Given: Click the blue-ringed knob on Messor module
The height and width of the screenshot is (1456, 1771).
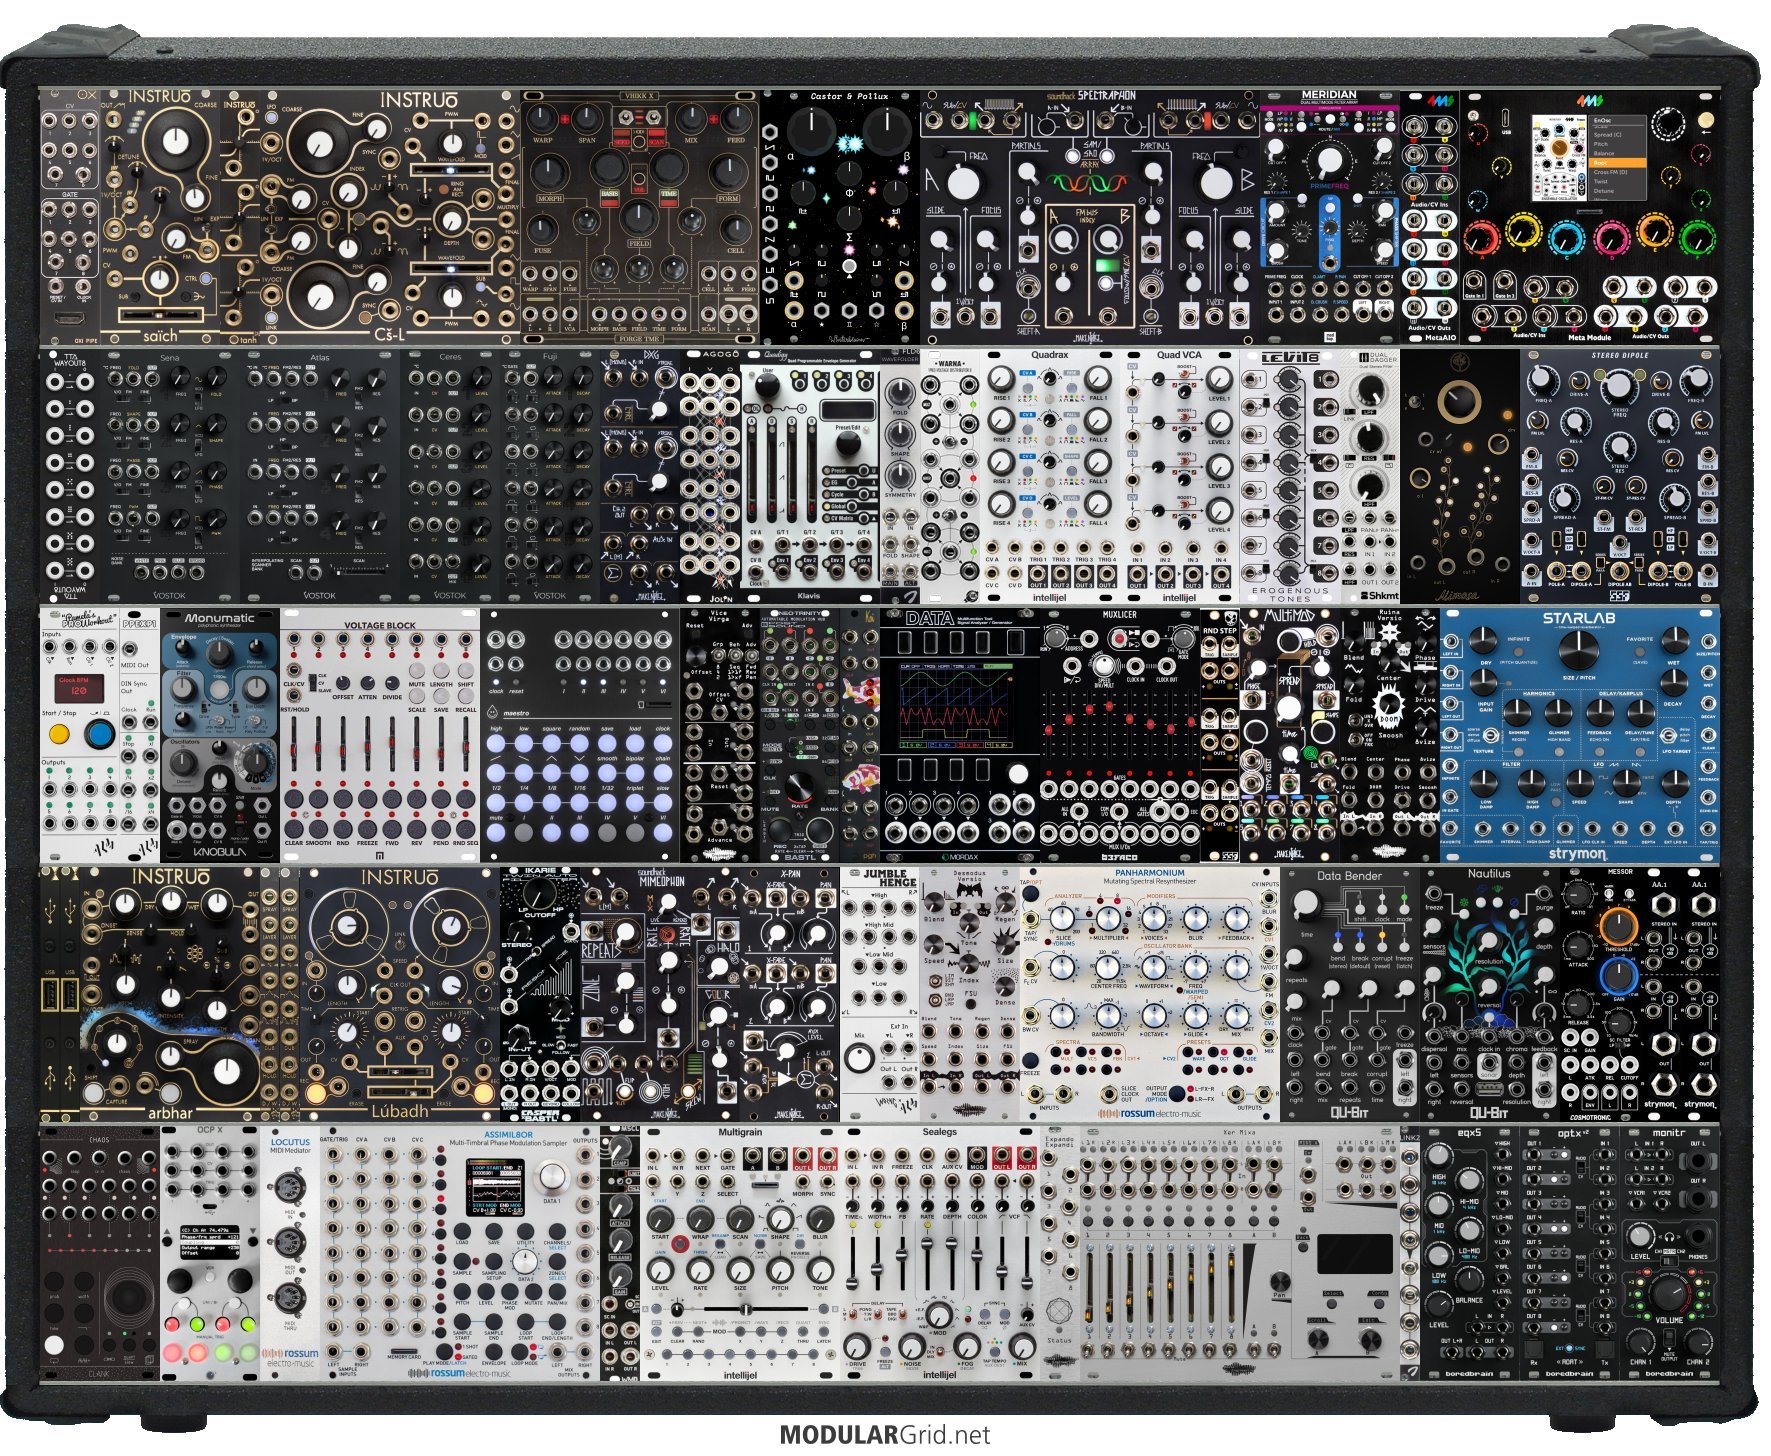Looking at the screenshot, I should pyautogui.click(x=1617, y=975).
